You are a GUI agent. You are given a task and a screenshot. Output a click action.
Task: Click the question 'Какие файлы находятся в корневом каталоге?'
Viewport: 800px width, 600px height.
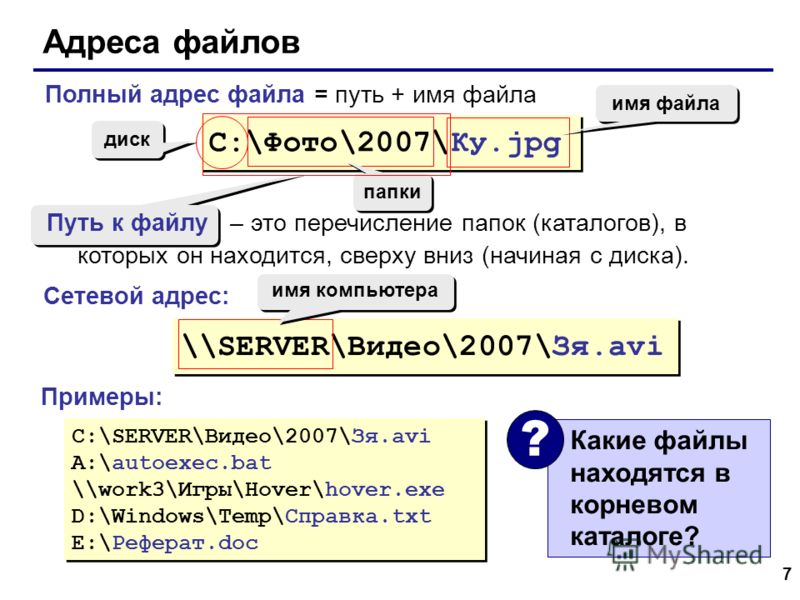tap(658, 488)
